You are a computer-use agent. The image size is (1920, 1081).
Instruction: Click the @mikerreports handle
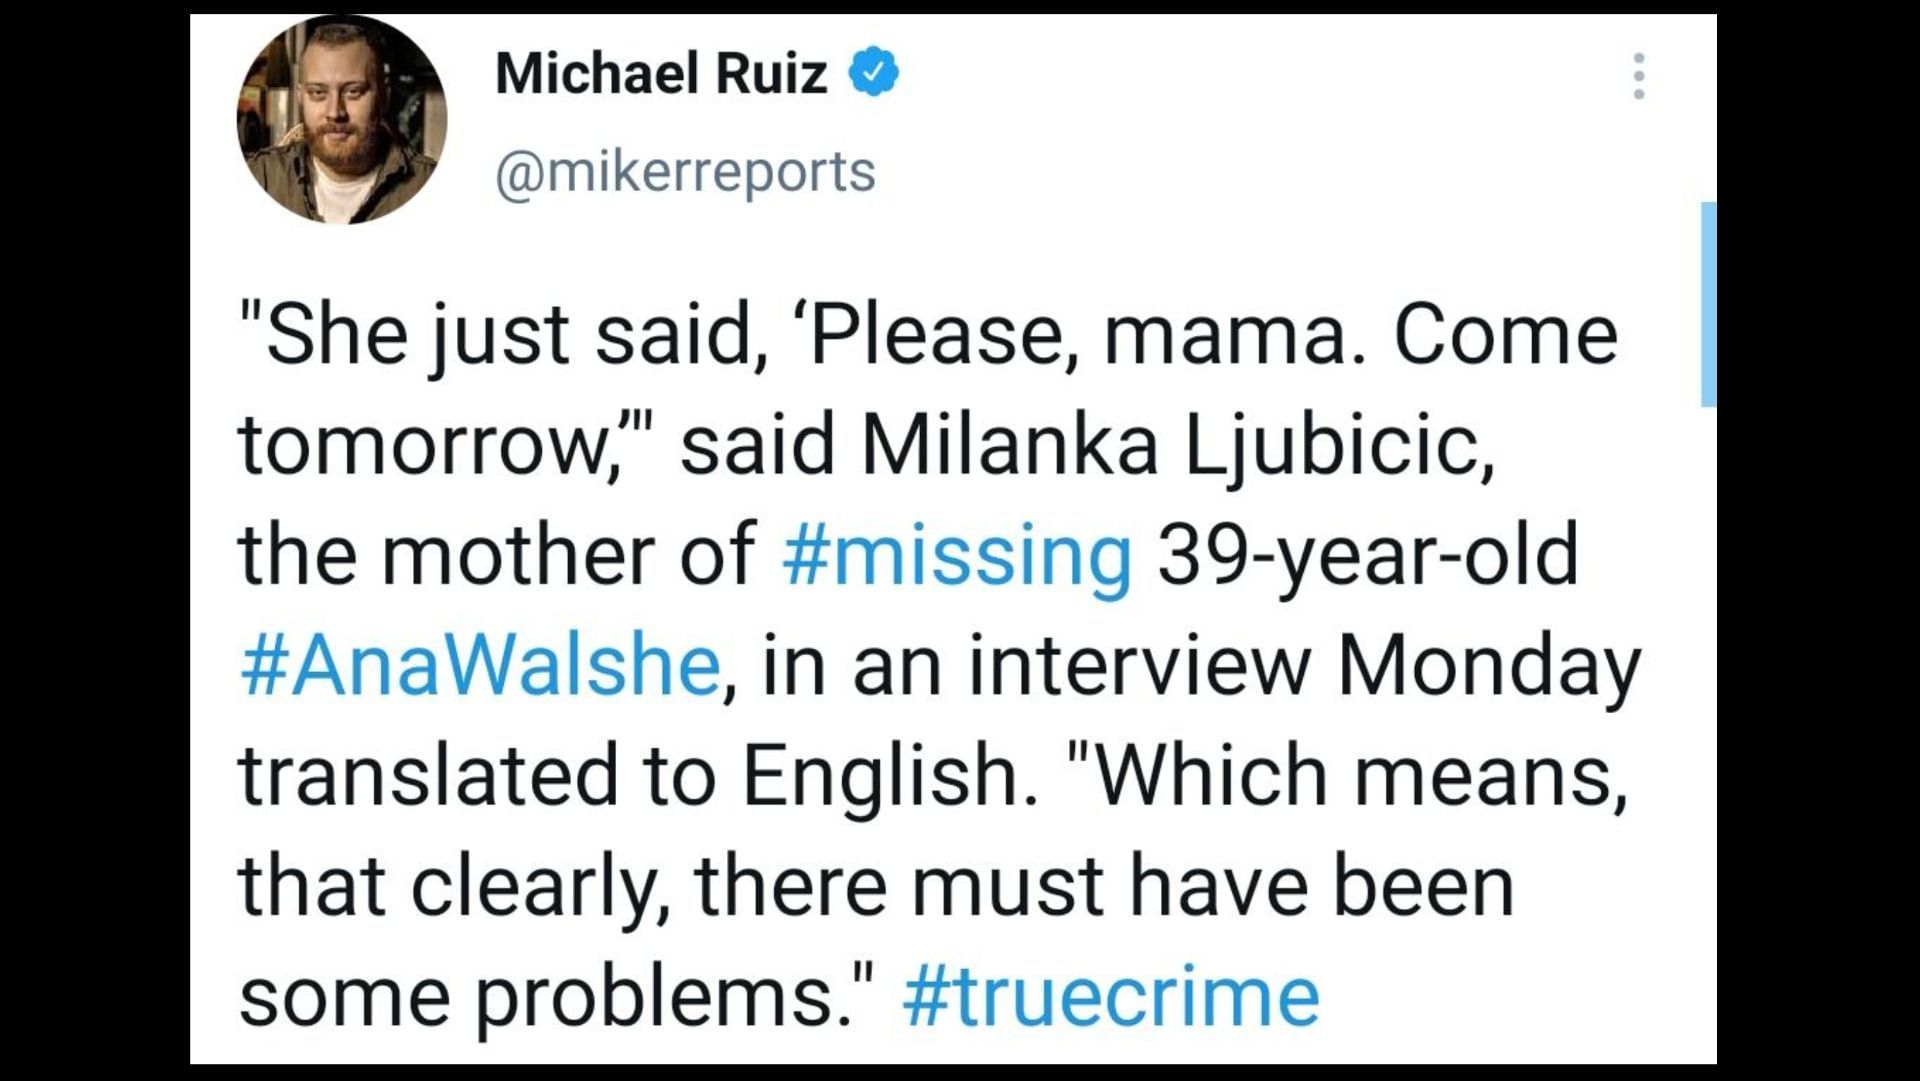[x=685, y=168]
